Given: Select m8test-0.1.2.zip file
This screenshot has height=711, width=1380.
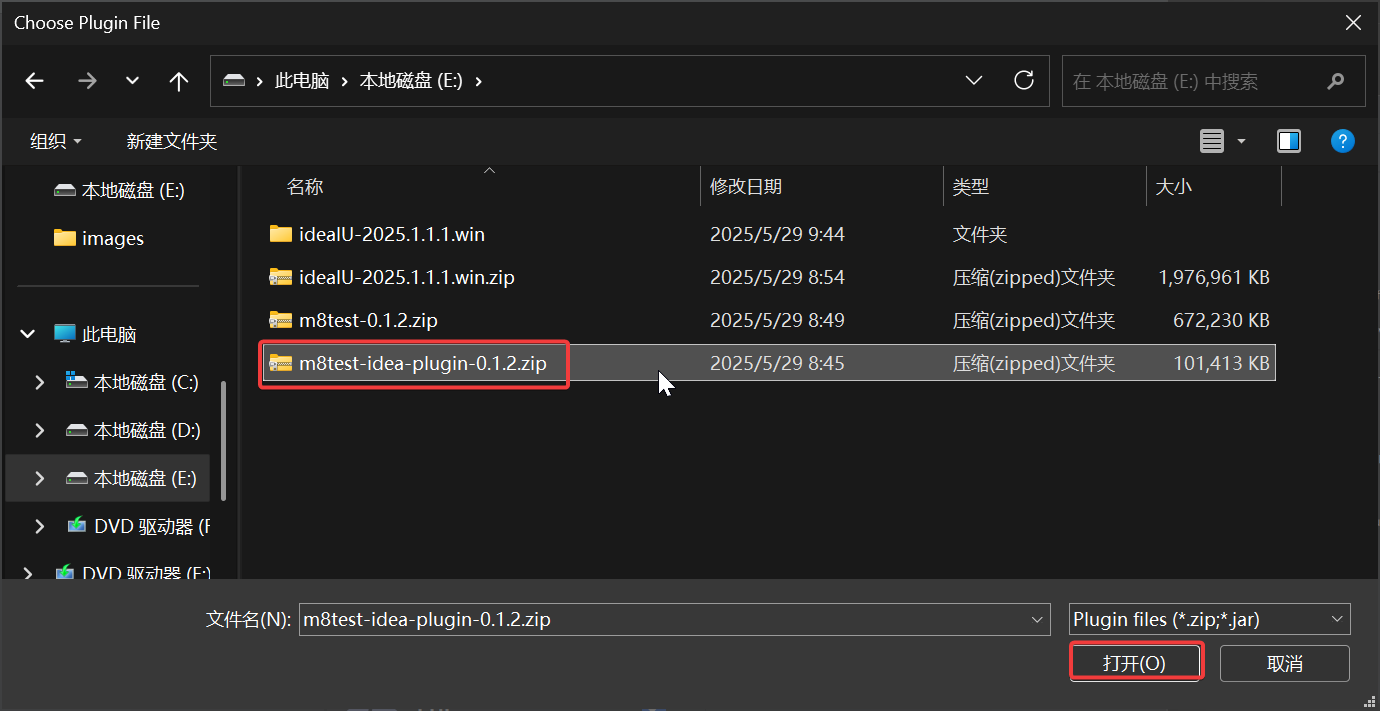Looking at the screenshot, I should (x=368, y=320).
